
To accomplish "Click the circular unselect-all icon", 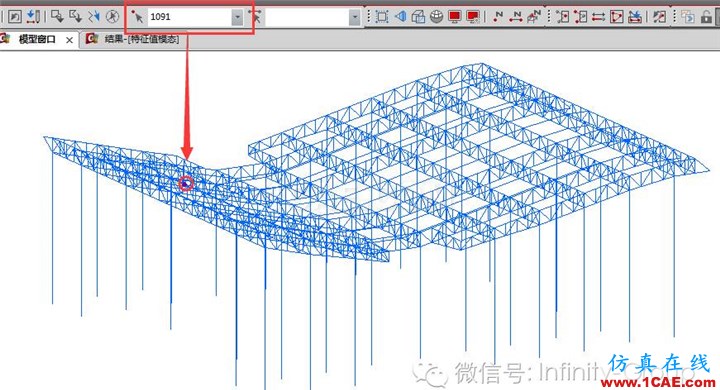I will coord(112,17).
